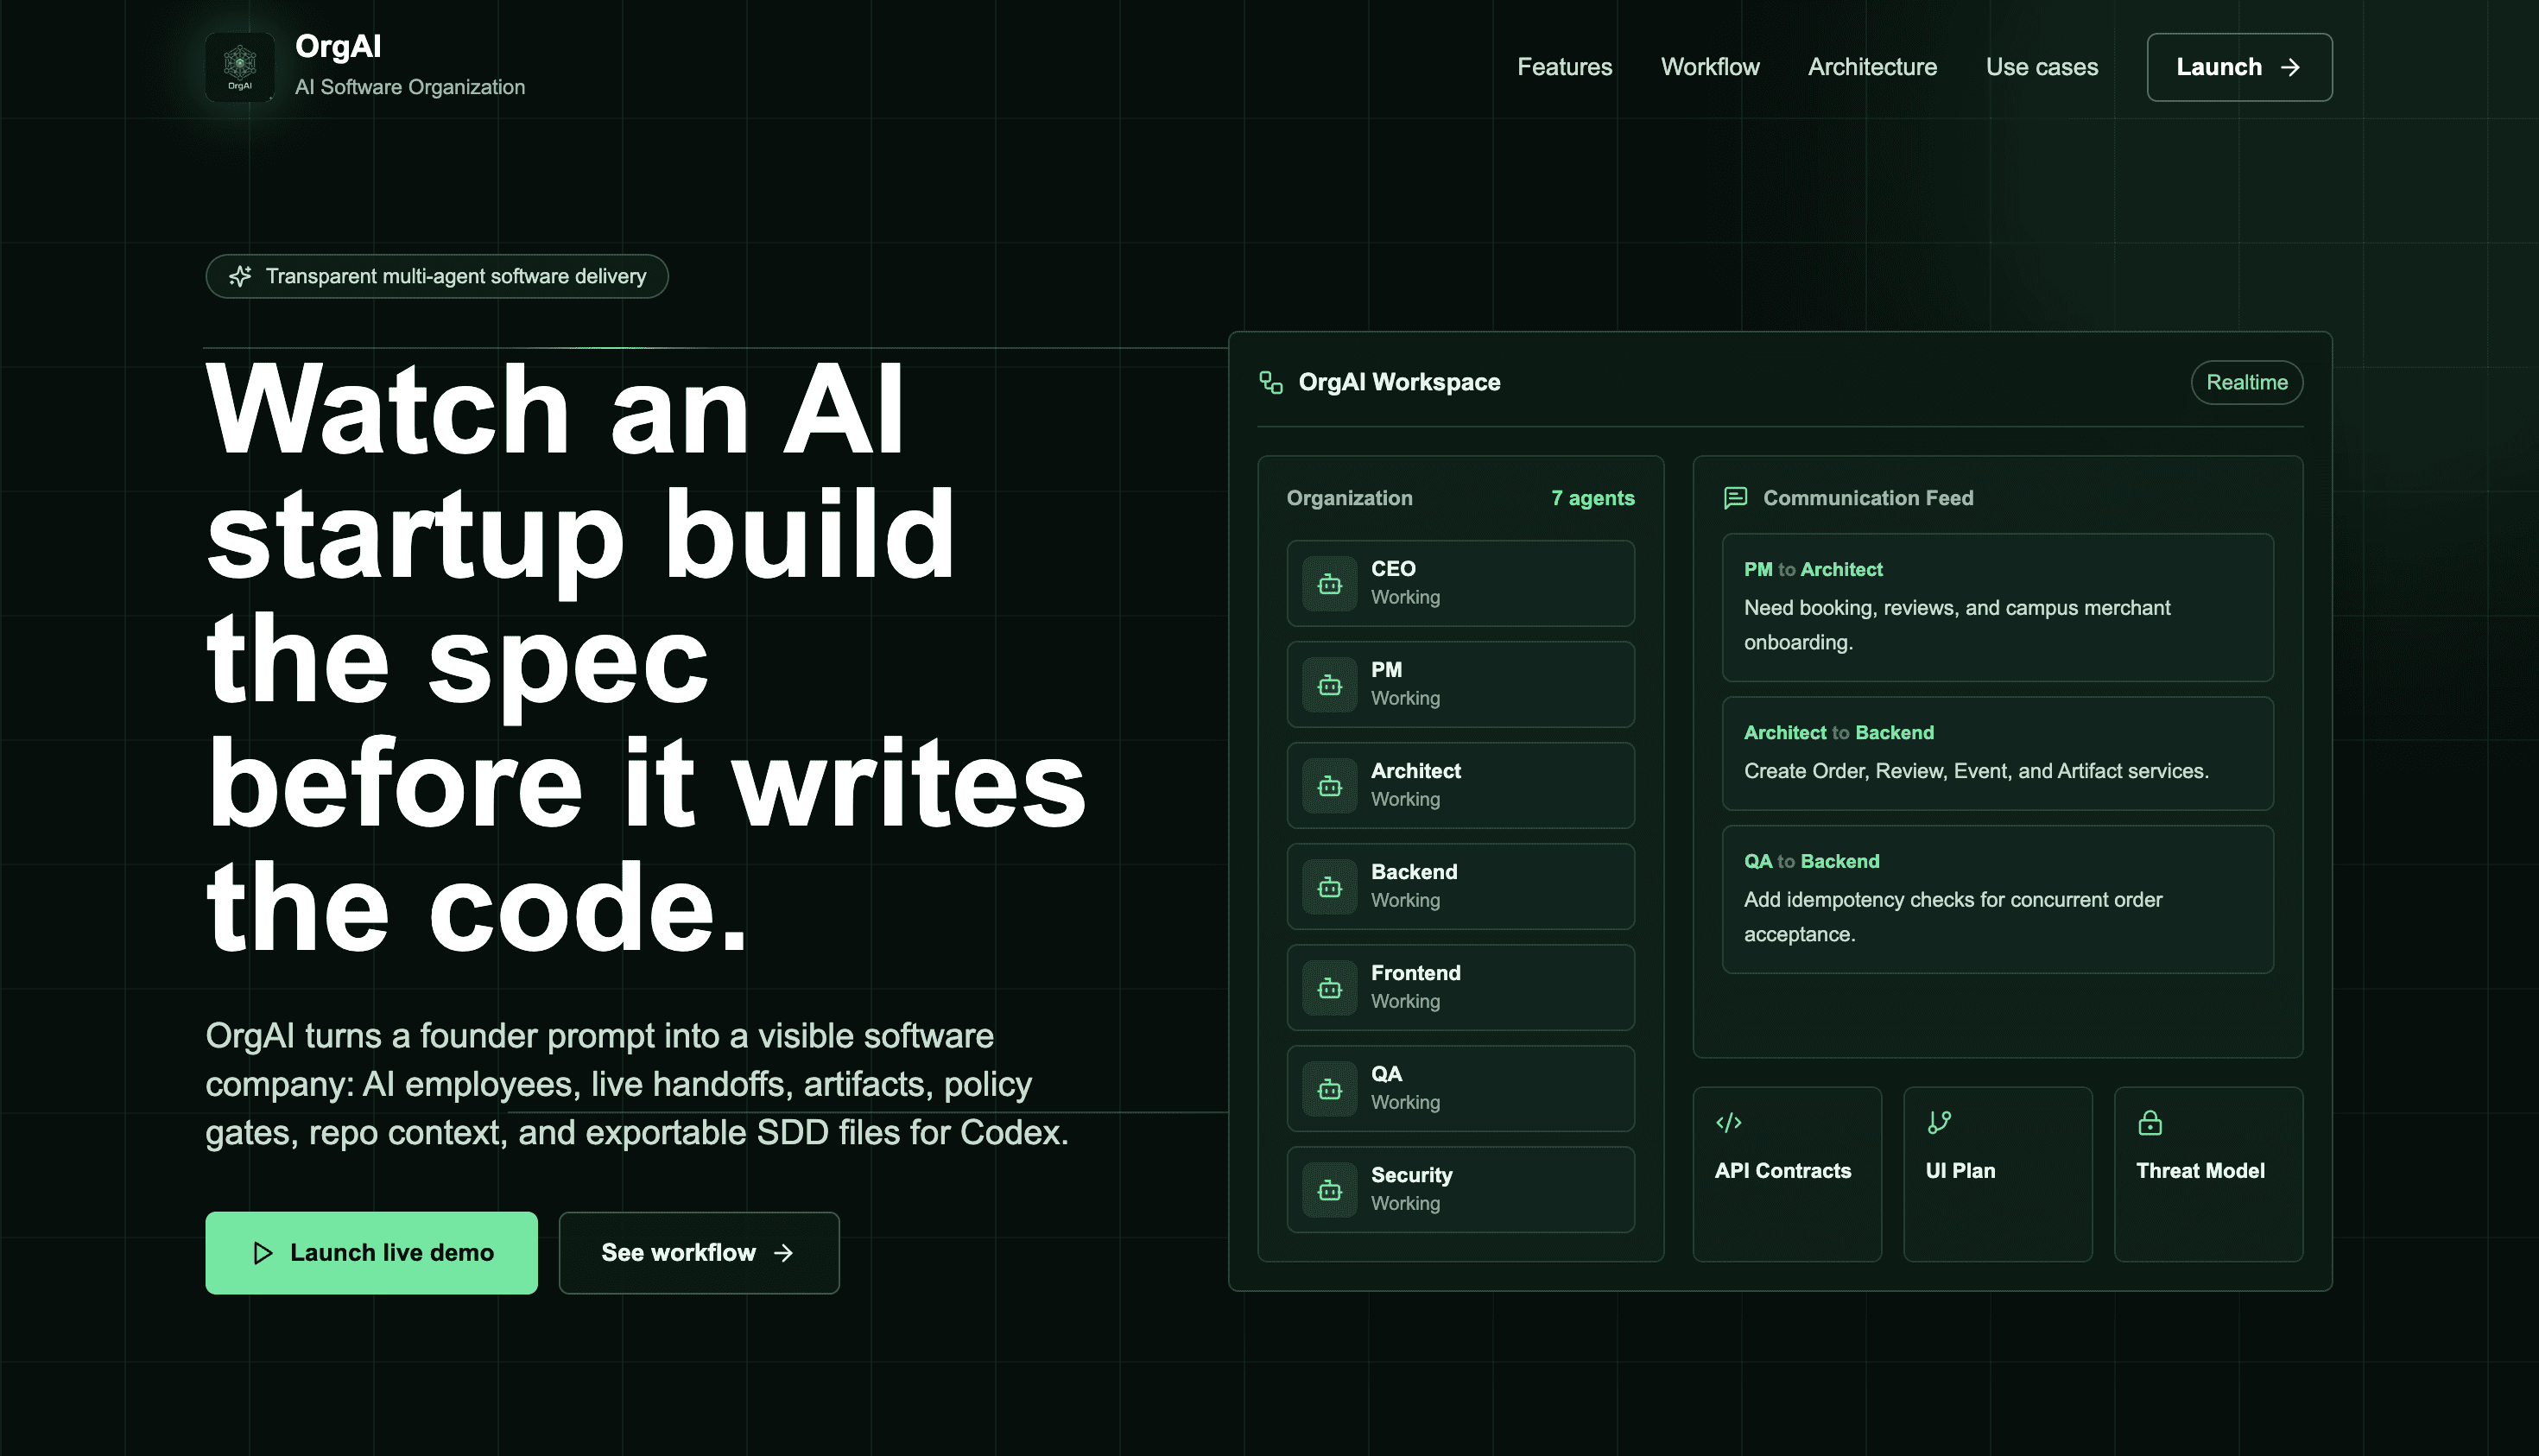Click the 'PM' agent name

point(1386,669)
